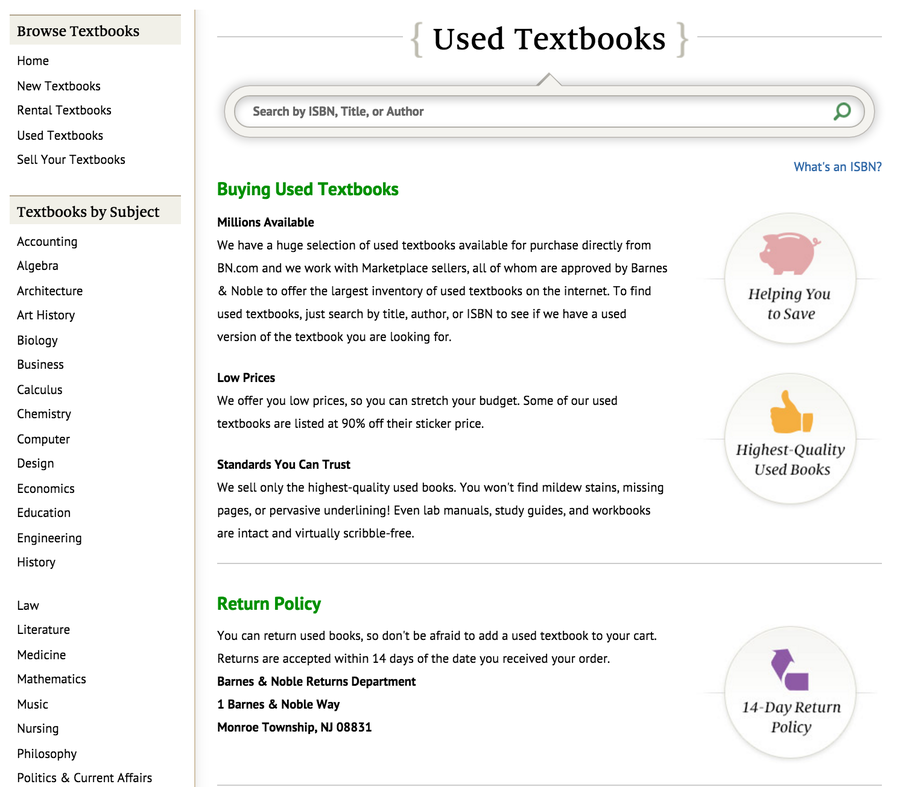900x787 pixels.
Task: Click the green magnifying glass search icon
Action: [841, 111]
